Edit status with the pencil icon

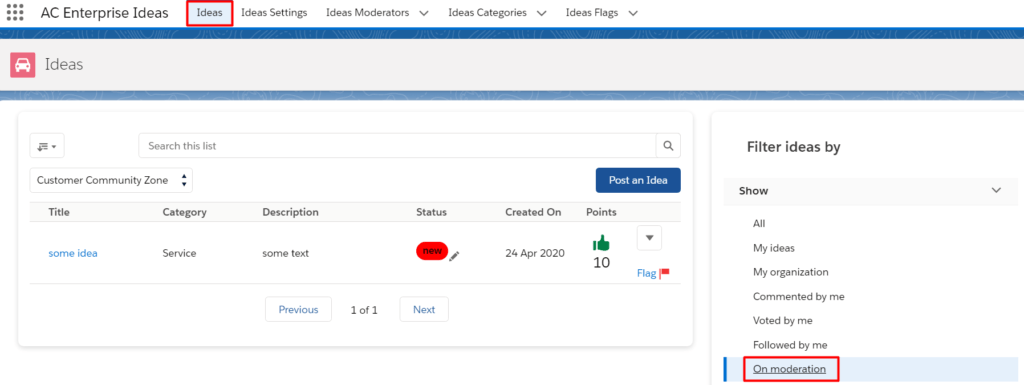click(455, 256)
